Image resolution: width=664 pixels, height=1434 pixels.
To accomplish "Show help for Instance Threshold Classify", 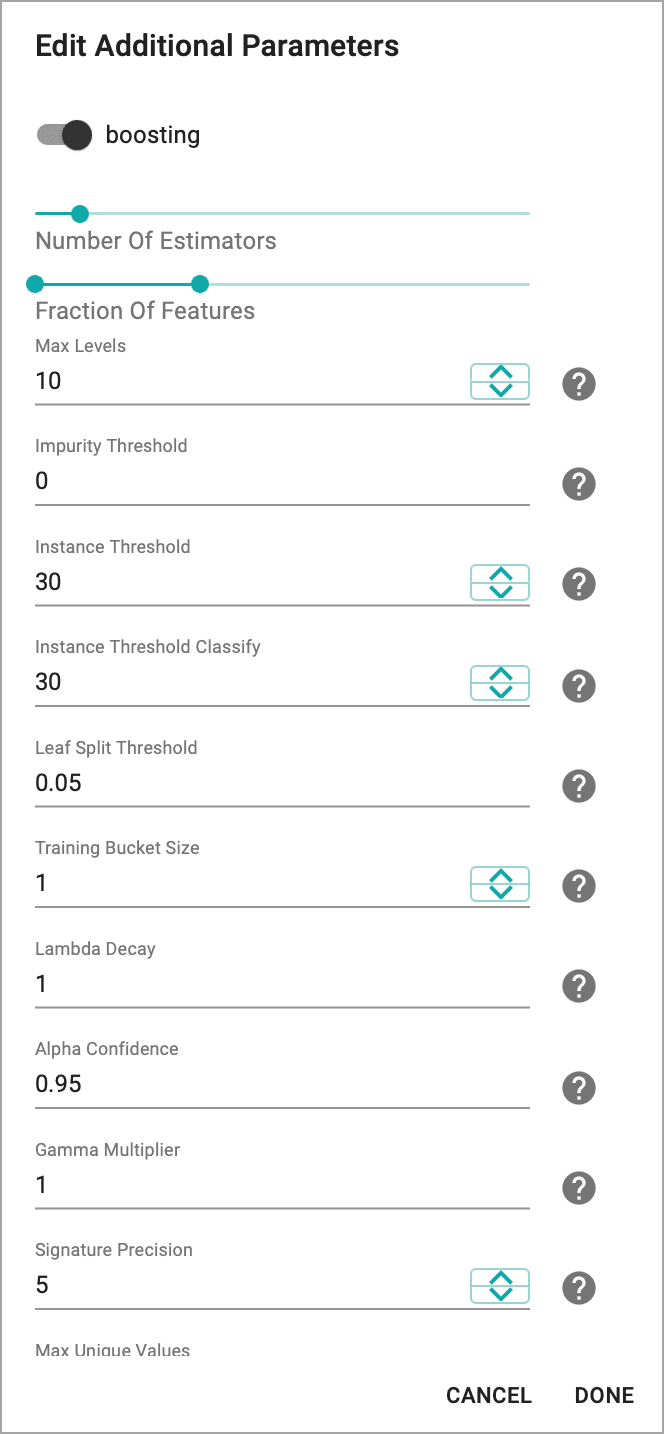I will [x=579, y=685].
